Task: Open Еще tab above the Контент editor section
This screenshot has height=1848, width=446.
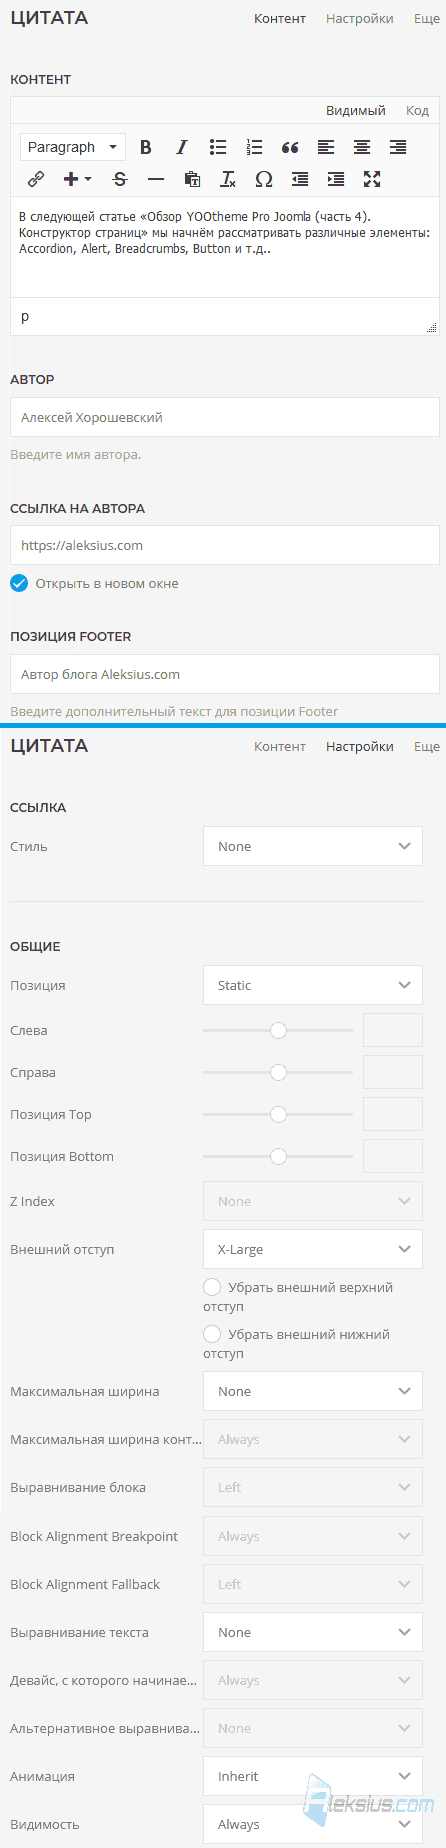Action: pos(427,18)
